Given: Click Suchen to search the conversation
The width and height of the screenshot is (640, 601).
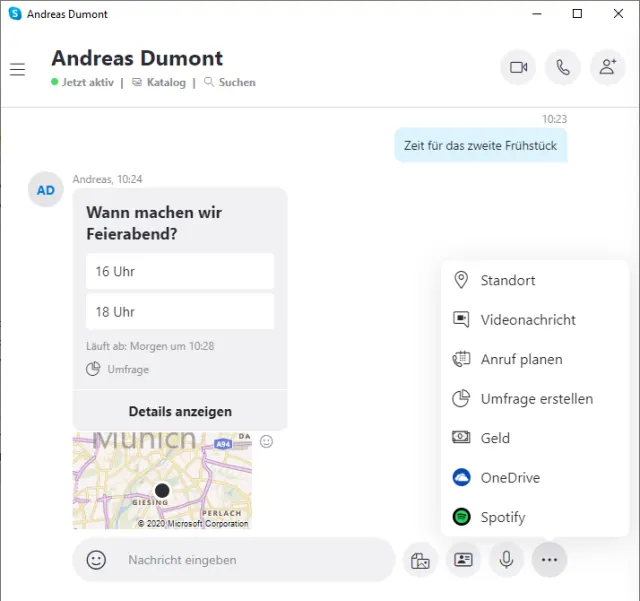Looking at the screenshot, I should click(236, 82).
